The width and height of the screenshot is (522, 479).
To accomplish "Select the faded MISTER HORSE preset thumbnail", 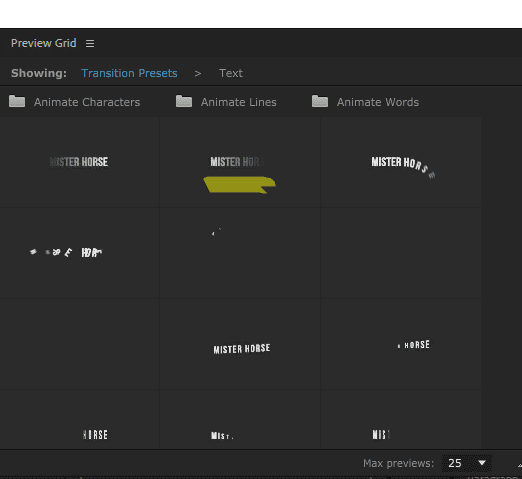I will coord(80,162).
